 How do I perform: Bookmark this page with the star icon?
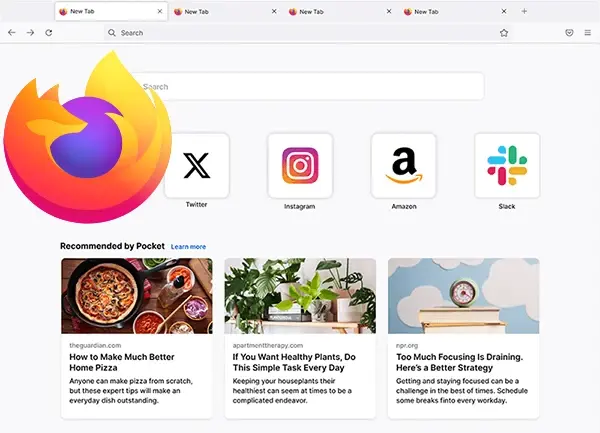504,33
